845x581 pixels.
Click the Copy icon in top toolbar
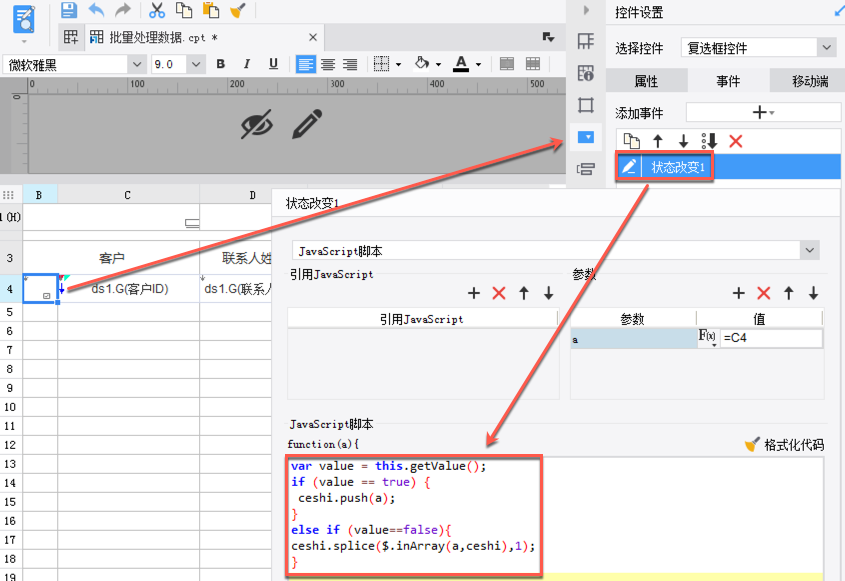tap(184, 10)
